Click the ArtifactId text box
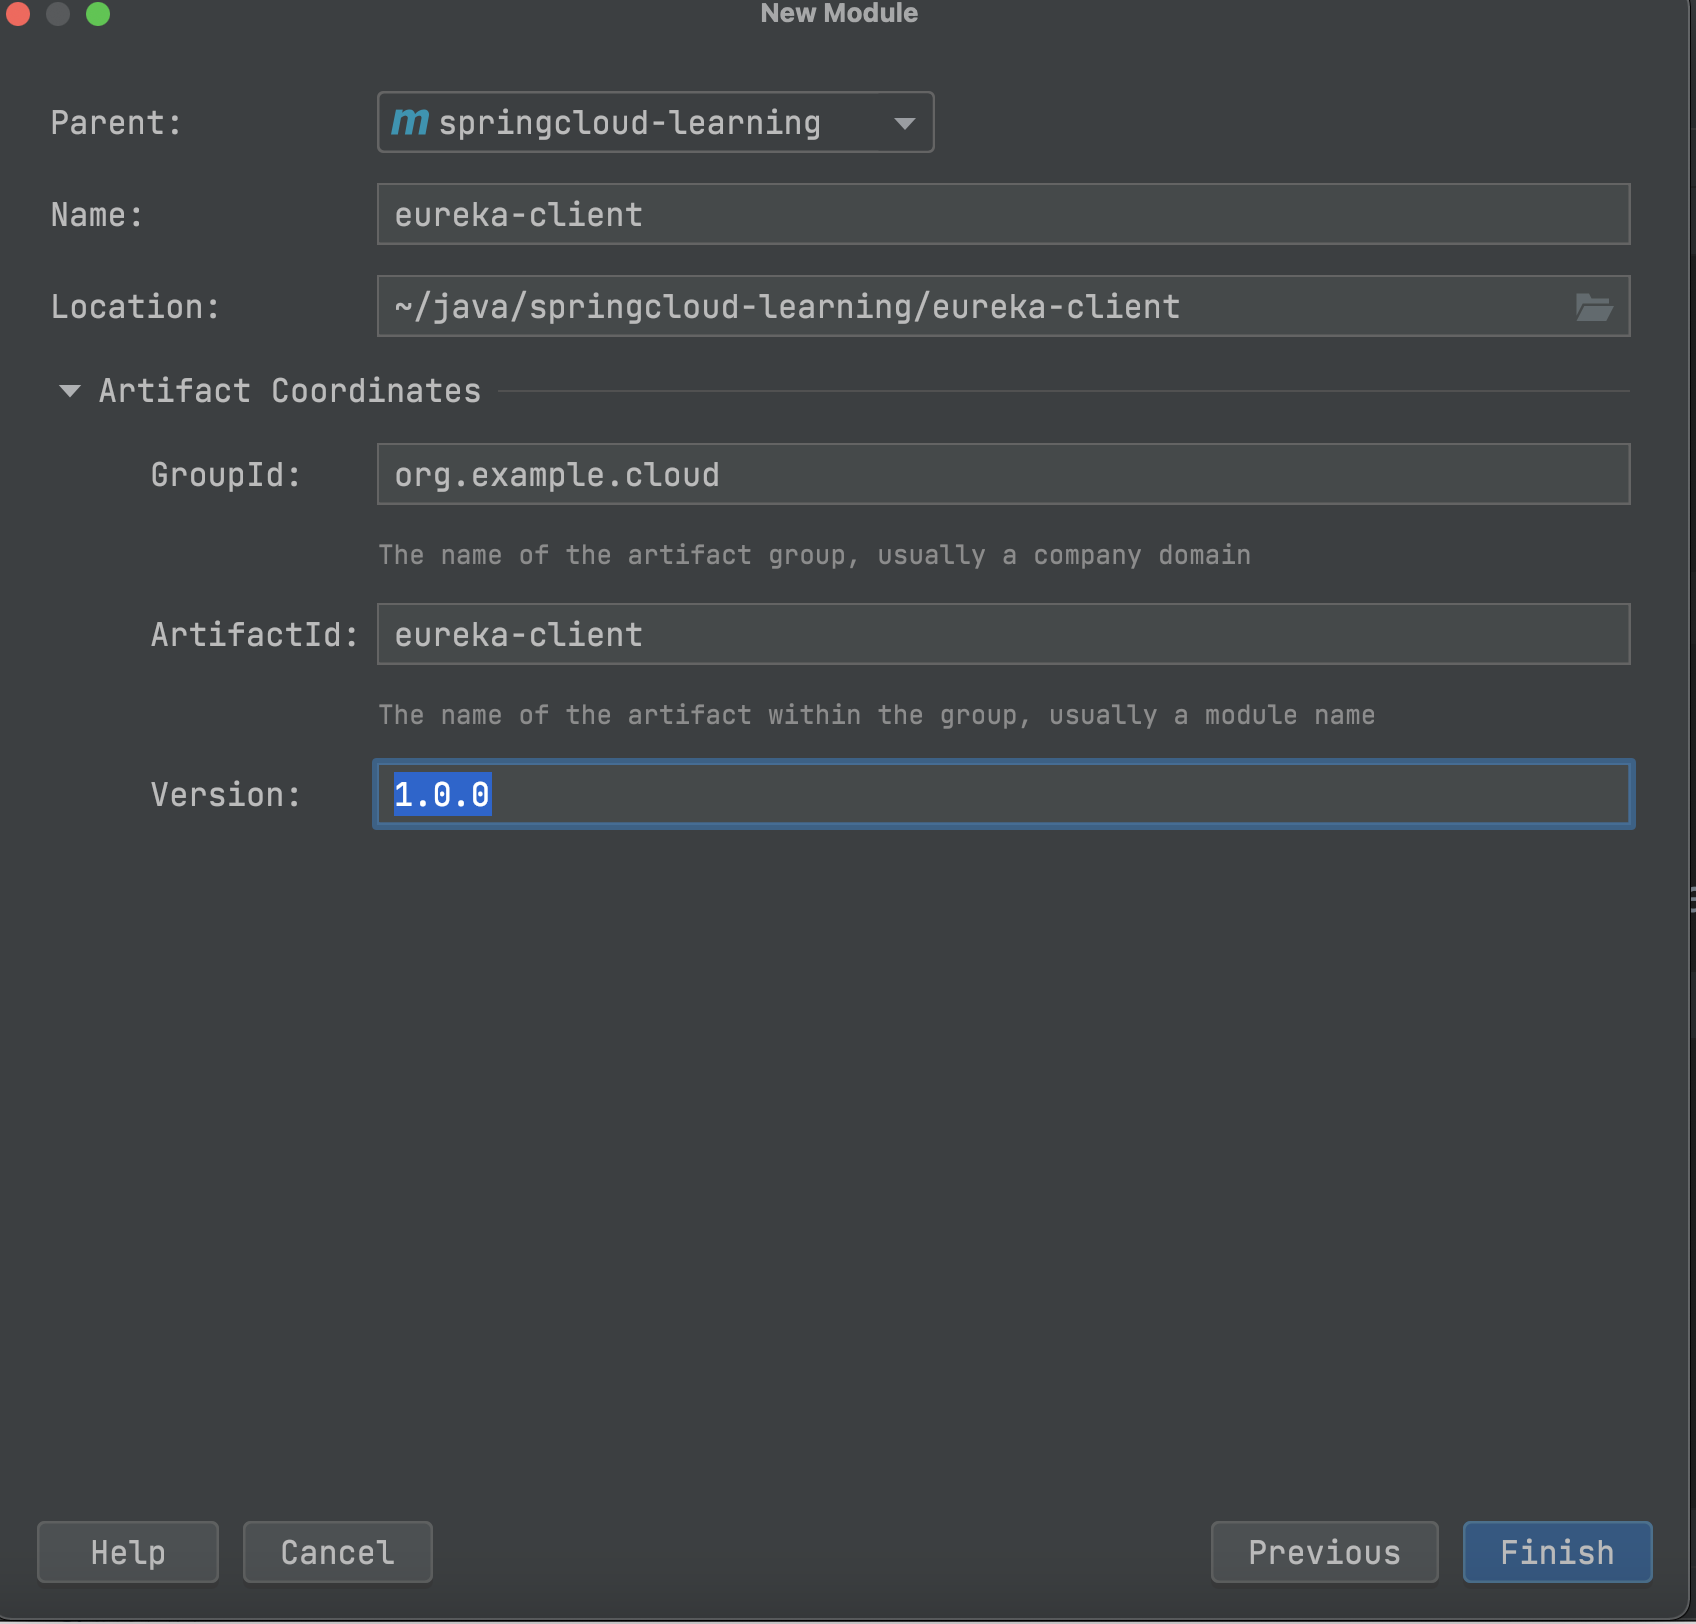The image size is (1696, 1624). click(1002, 634)
